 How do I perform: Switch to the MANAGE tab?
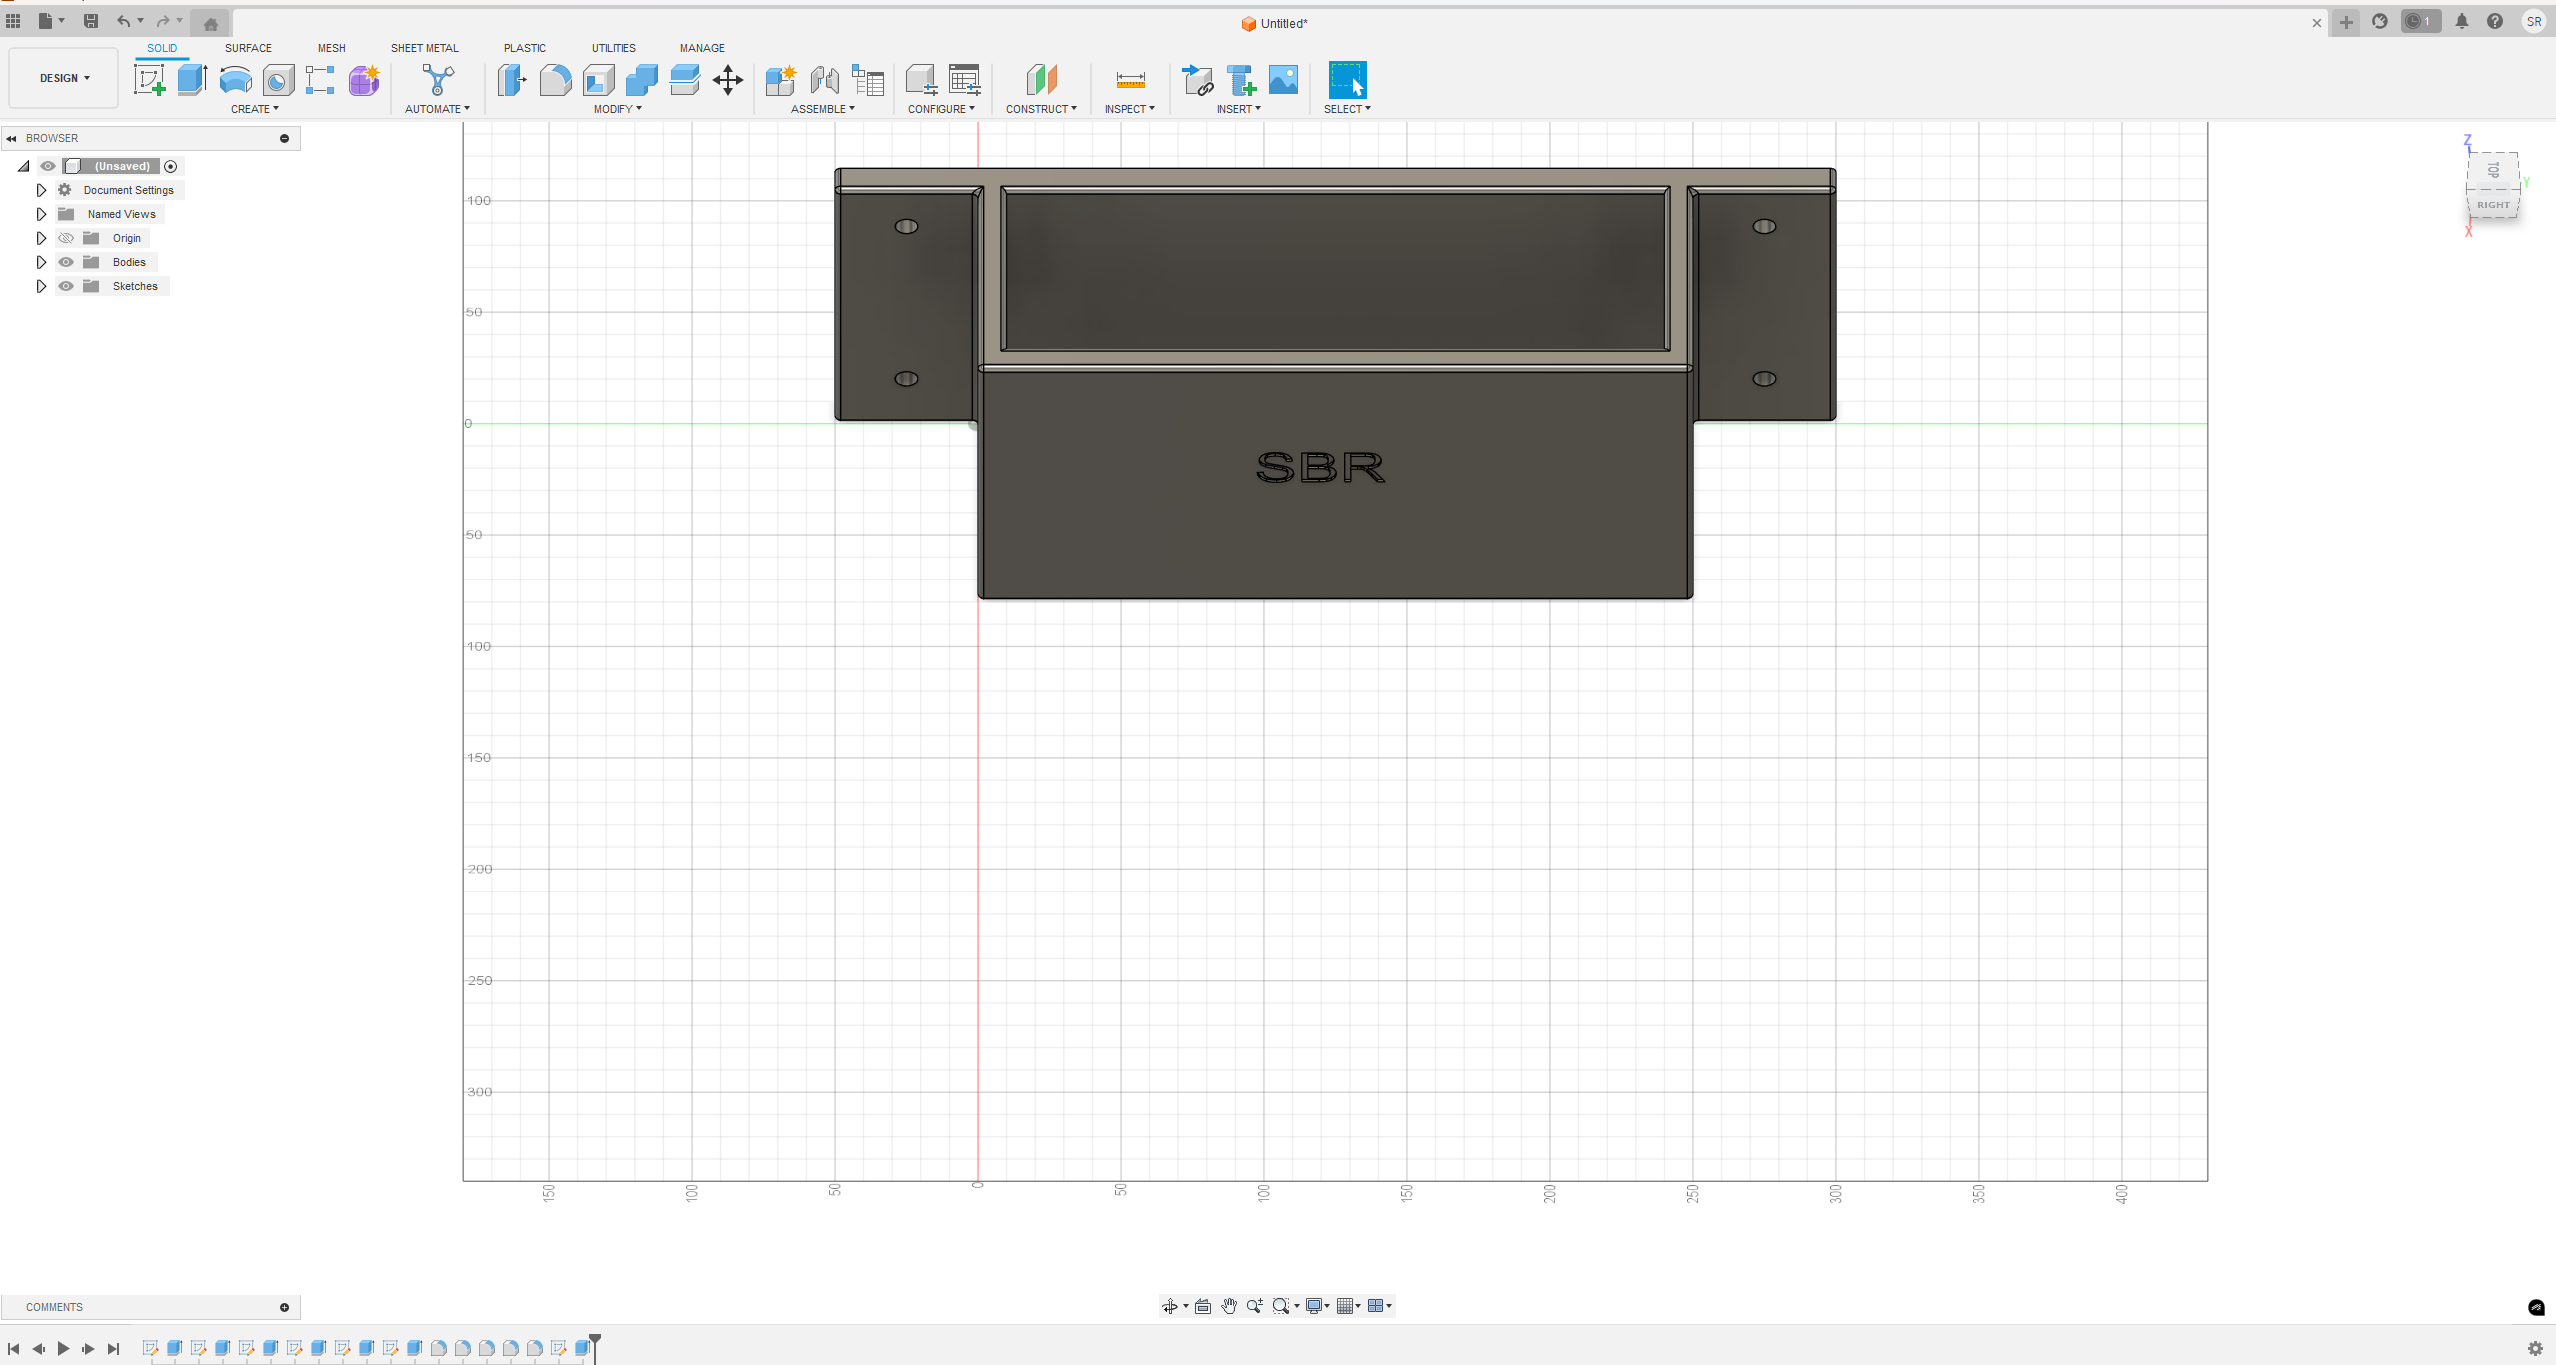702,48
